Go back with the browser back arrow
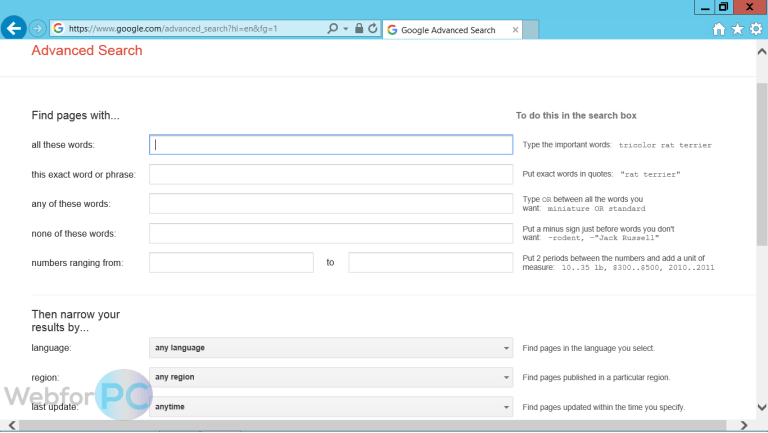Image resolution: width=768 pixels, height=433 pixels. point(14,28)
